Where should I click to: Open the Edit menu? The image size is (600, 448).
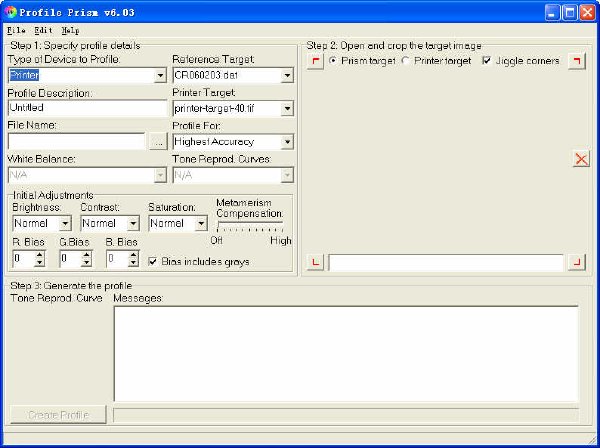click(x=43, y=30)
